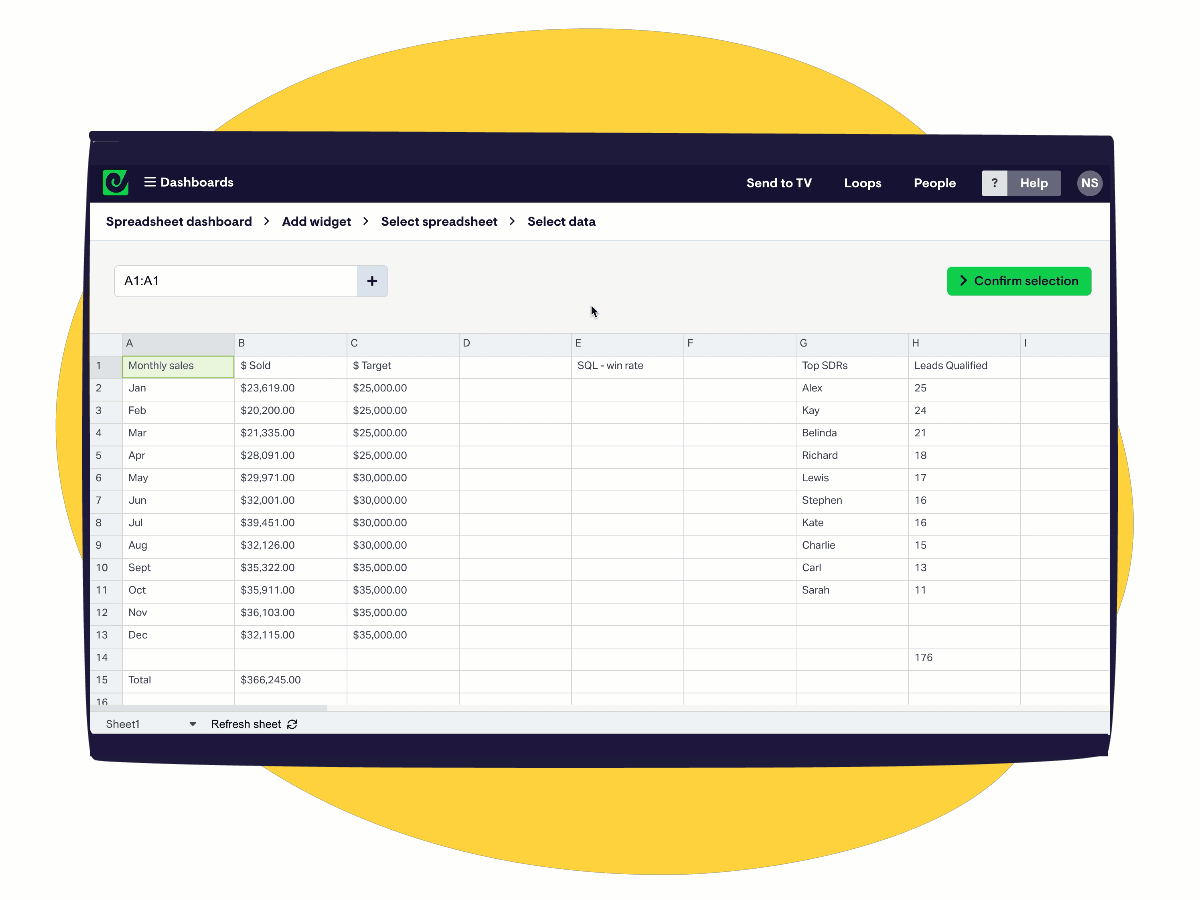Viewport: 1200px width, 900px height.
Task: Open Send to TV menu
Action: (x=779, y=183)
